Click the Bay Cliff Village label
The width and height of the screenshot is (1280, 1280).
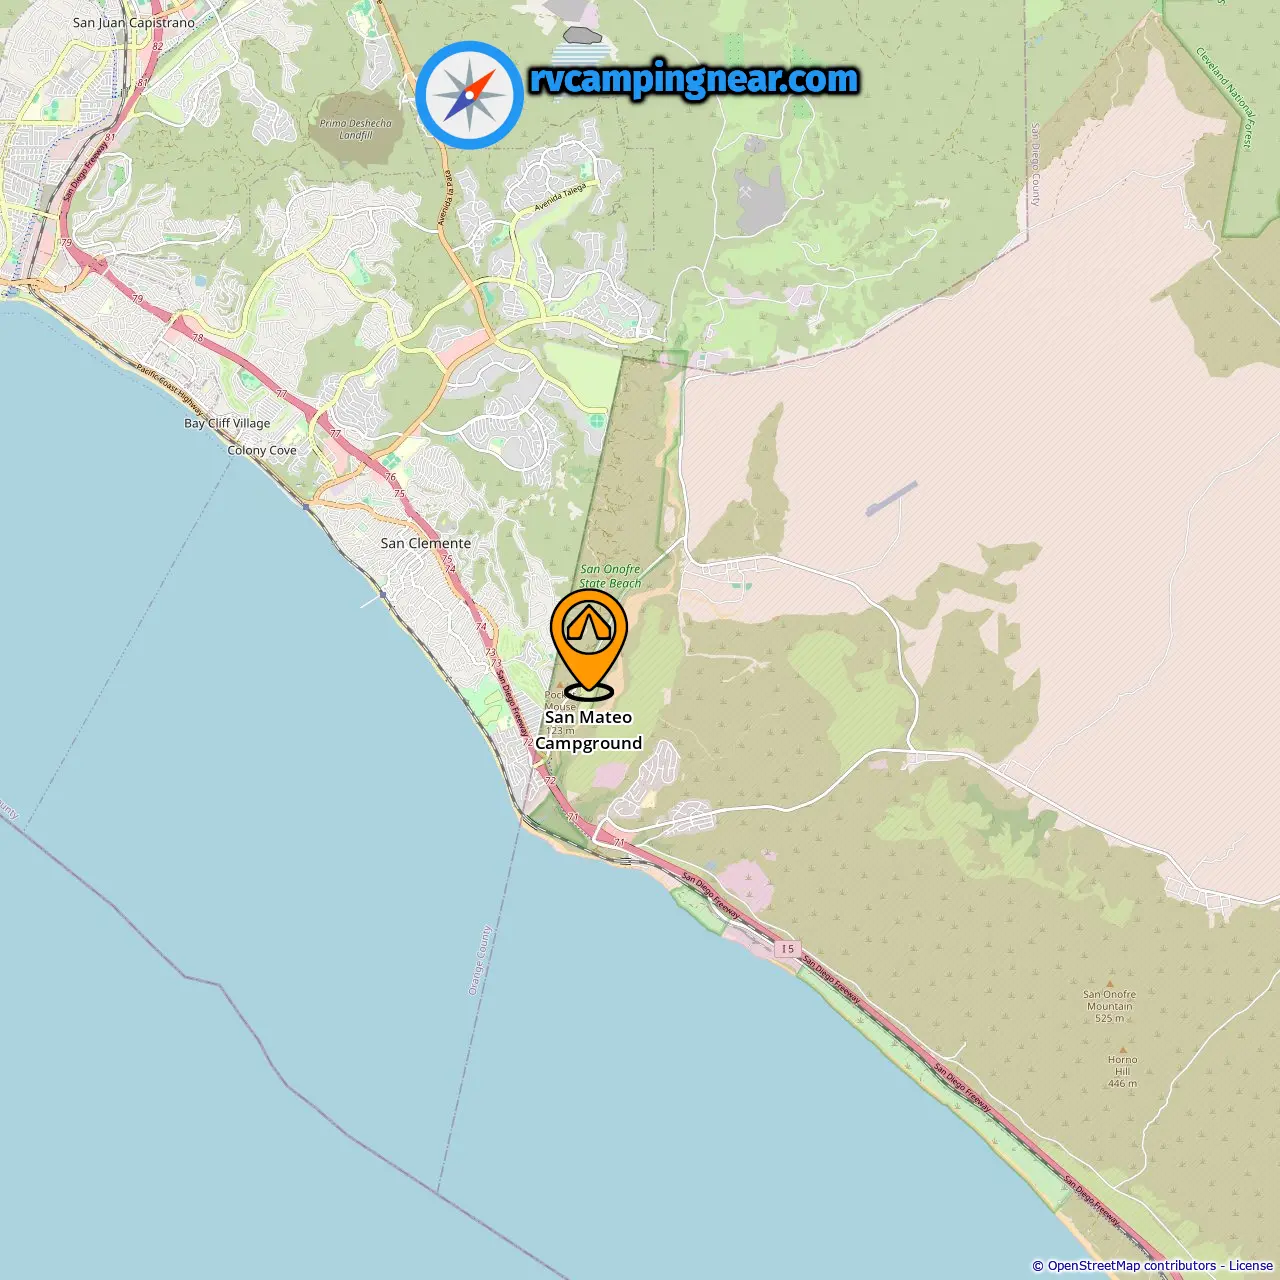(x=227, y=423)
